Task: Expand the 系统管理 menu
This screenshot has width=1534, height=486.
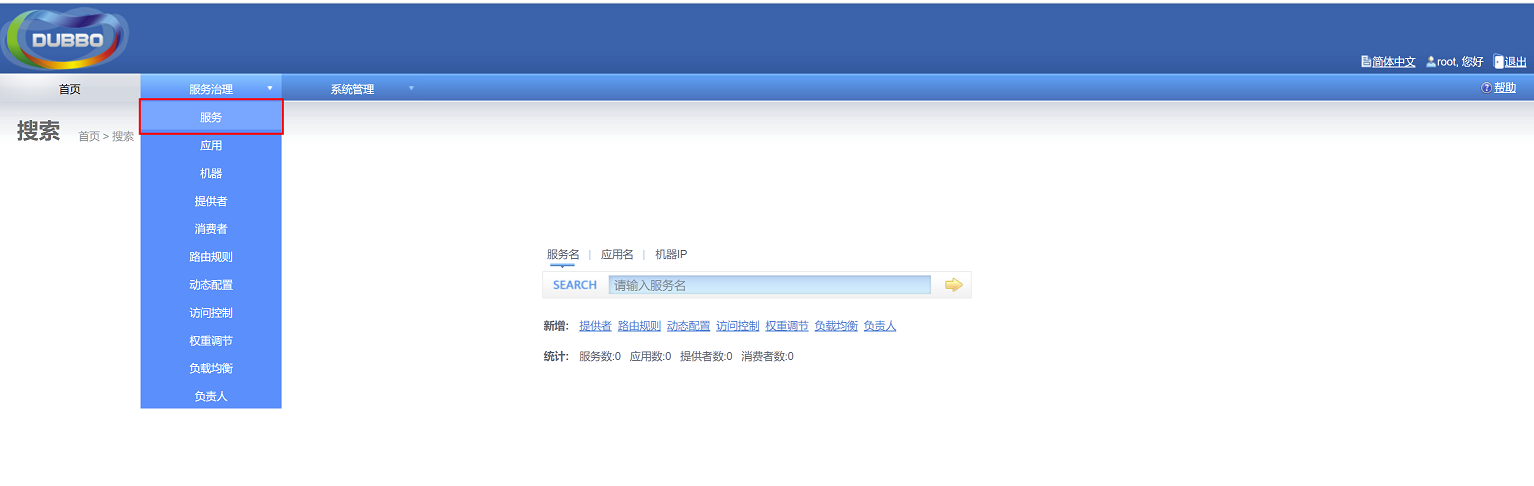Action: click(x=352, y=89)
